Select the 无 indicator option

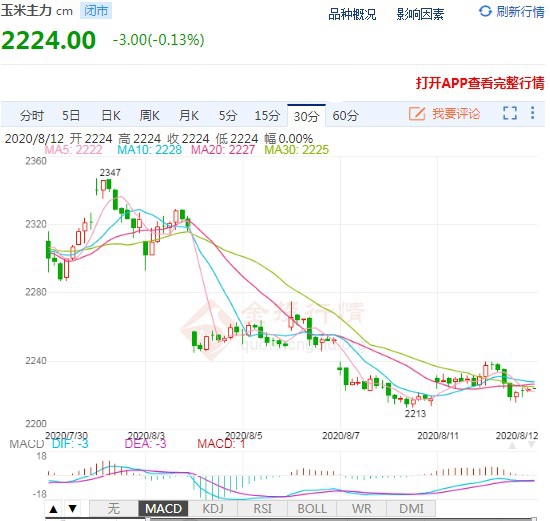click(114, 509)
